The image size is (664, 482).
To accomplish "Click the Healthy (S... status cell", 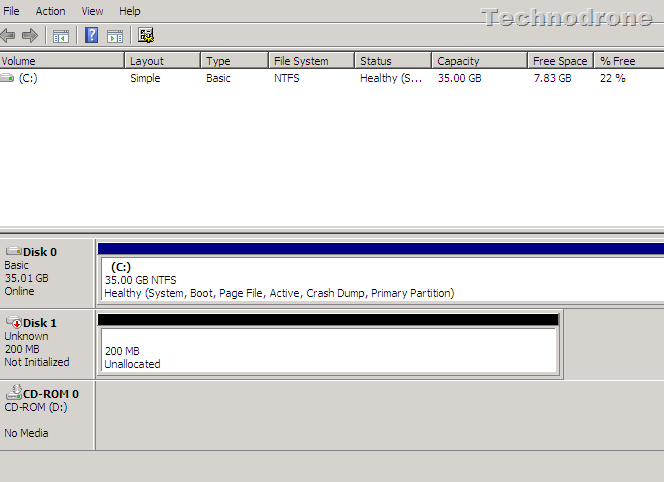I will pos(391,78).
